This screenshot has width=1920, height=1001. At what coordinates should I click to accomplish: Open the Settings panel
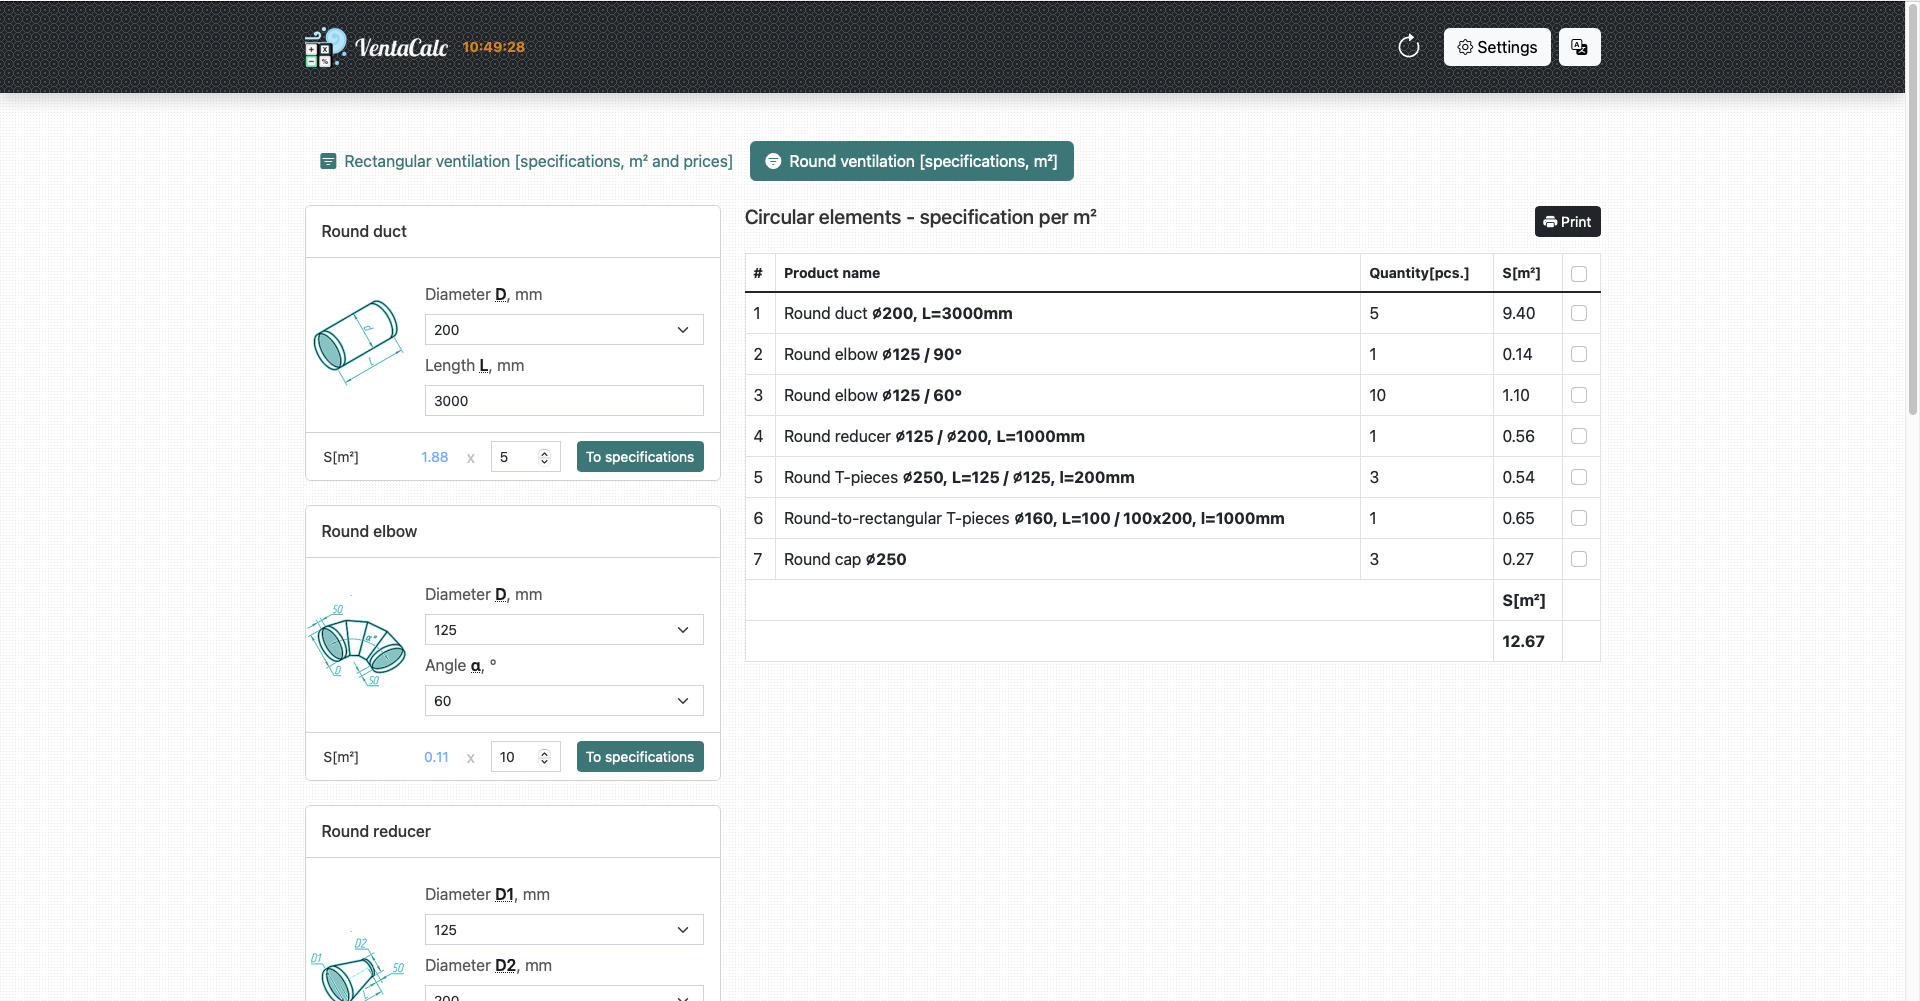pyautogui.click(x=1496, y=46)
